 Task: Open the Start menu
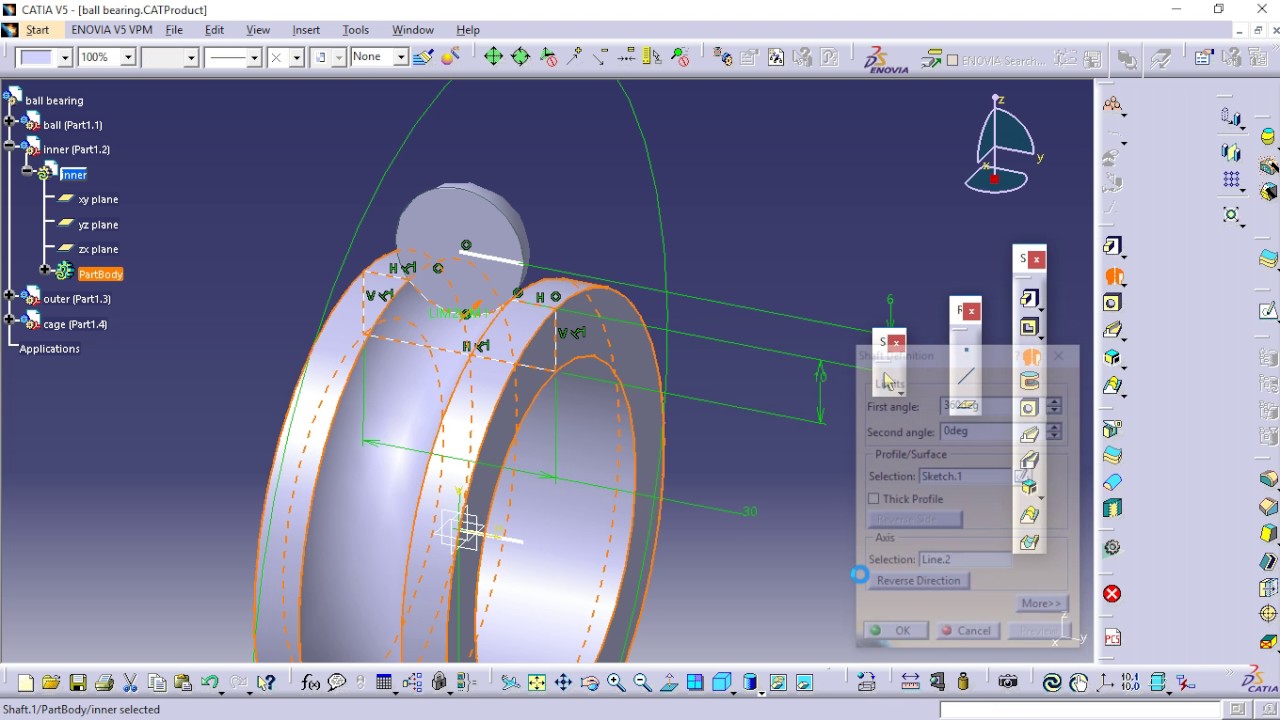(x=37, y=30)
